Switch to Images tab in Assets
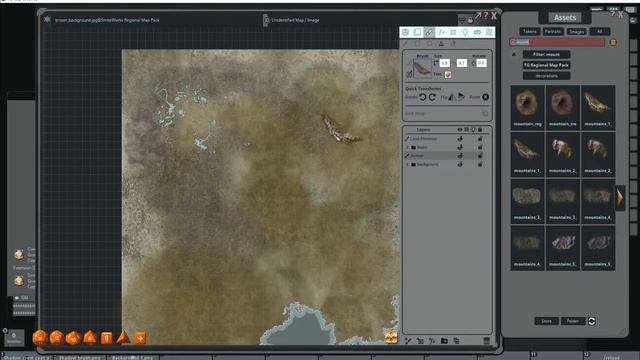 point(576,31)
